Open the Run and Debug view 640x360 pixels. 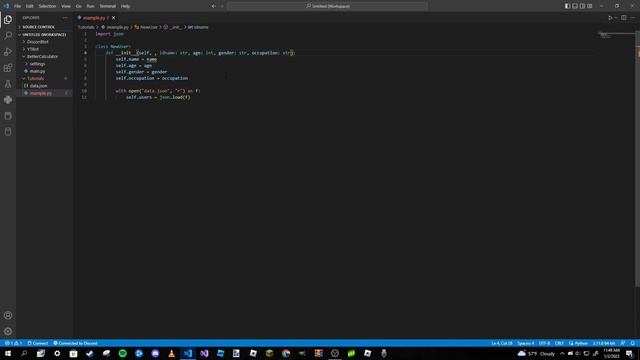pyautogui.click(x=8, y=52)
